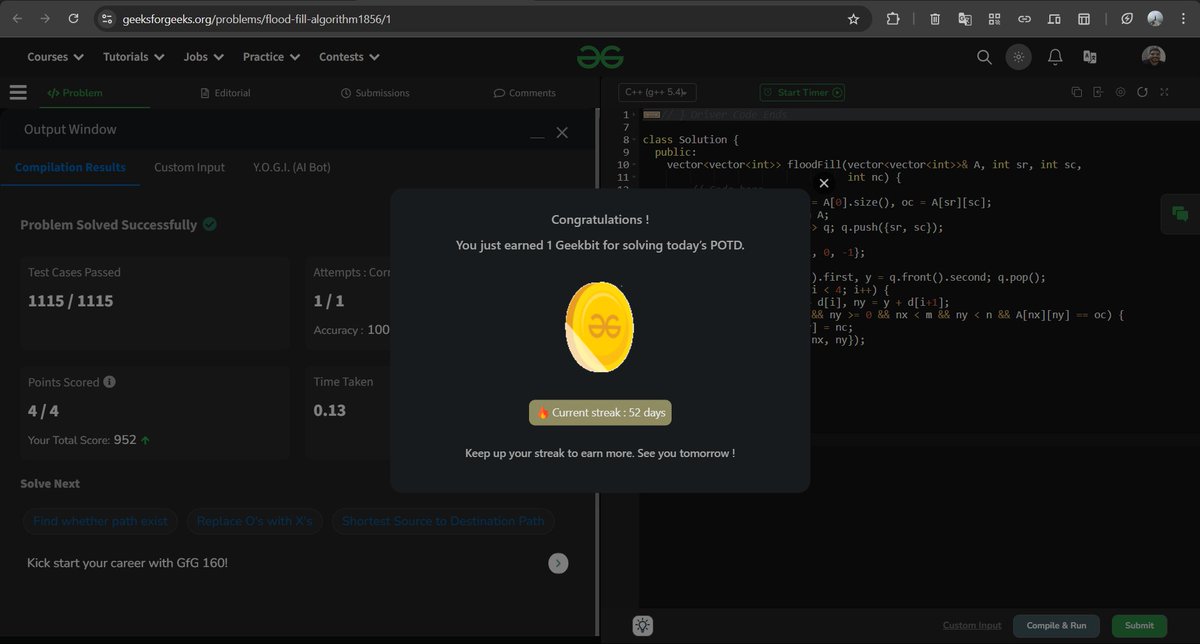Open Shortest Source to Destination Path problem

(x=443, y=521)
